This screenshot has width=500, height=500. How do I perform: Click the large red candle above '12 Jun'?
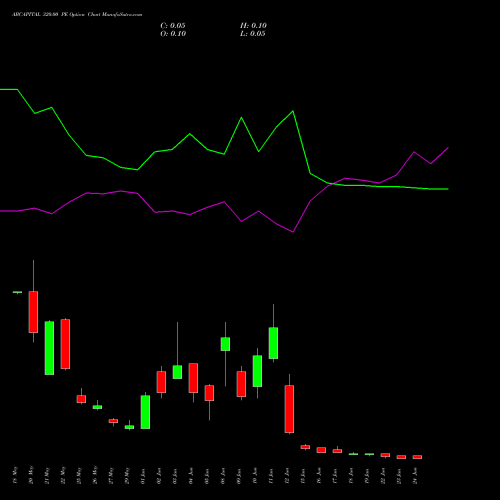289,409
